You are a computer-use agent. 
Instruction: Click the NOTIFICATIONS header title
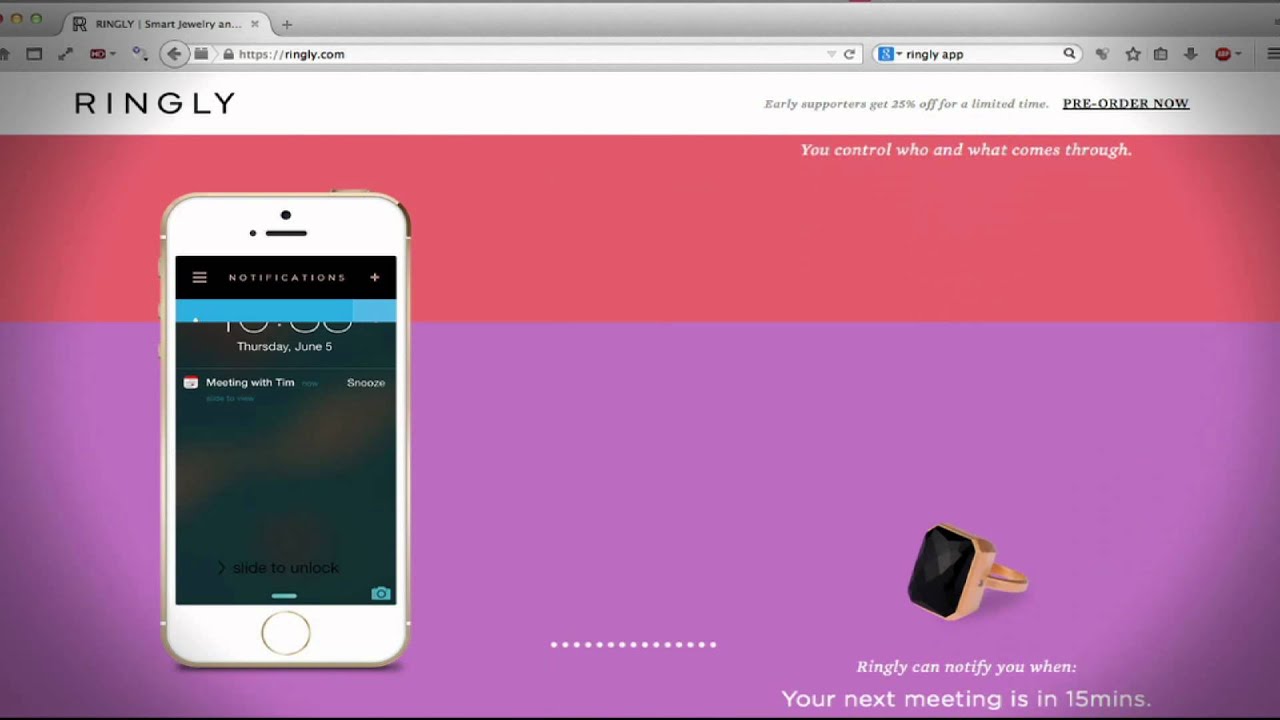point(287,277)
